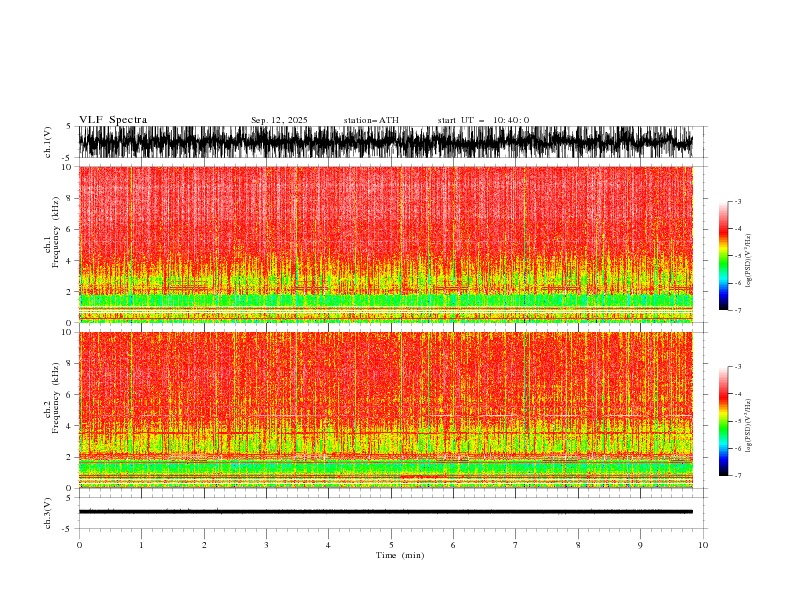Click the "Time (min)" axis title

tap(400, 555)
